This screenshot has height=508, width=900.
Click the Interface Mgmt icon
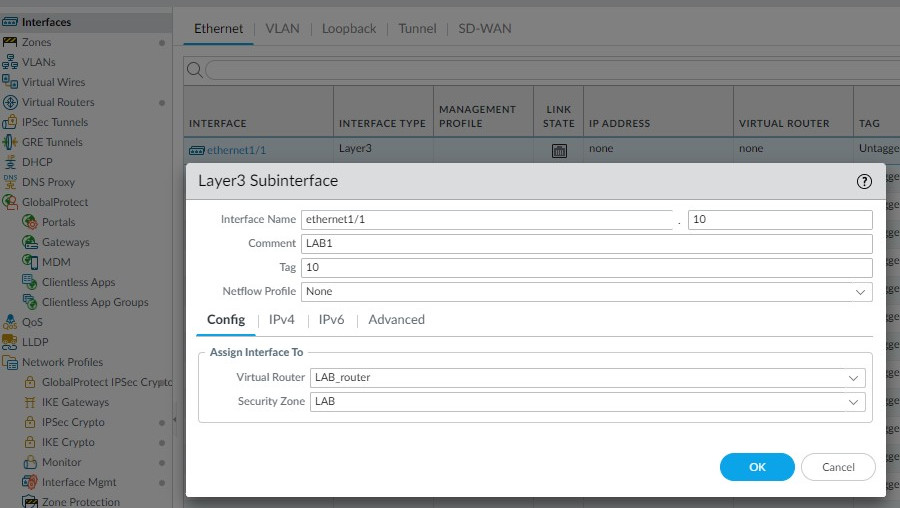(x=30, y=482)
